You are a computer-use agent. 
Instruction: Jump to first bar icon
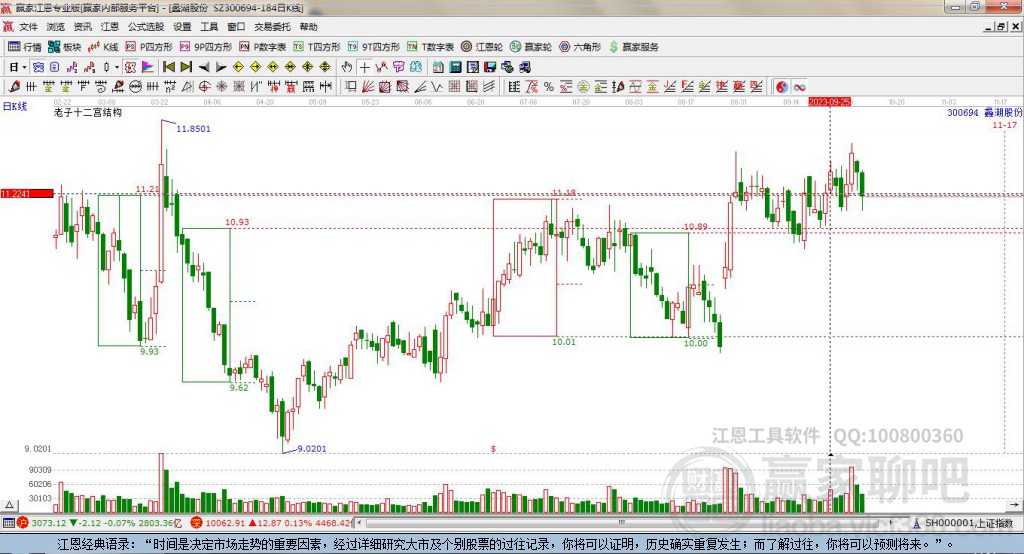pos(169,67)
